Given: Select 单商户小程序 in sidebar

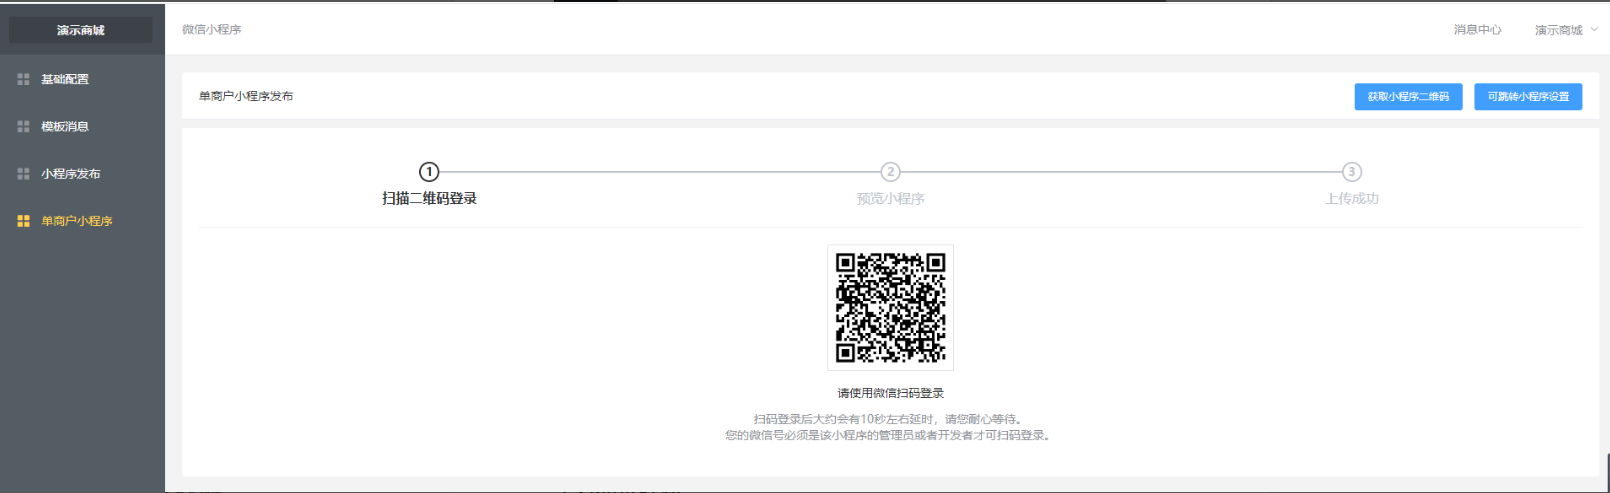Looking at the screenshot, I should tap(82, 221).
